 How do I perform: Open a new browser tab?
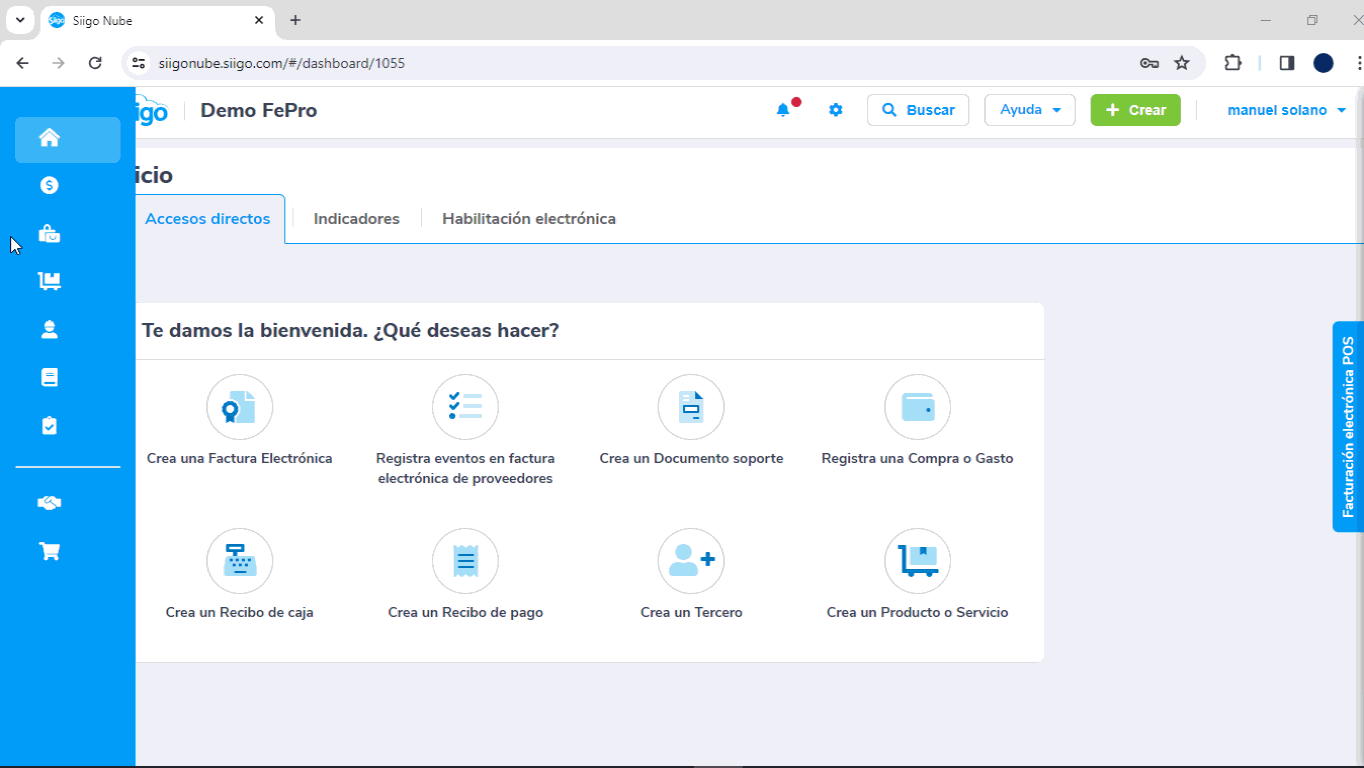[x=295, y=20]
